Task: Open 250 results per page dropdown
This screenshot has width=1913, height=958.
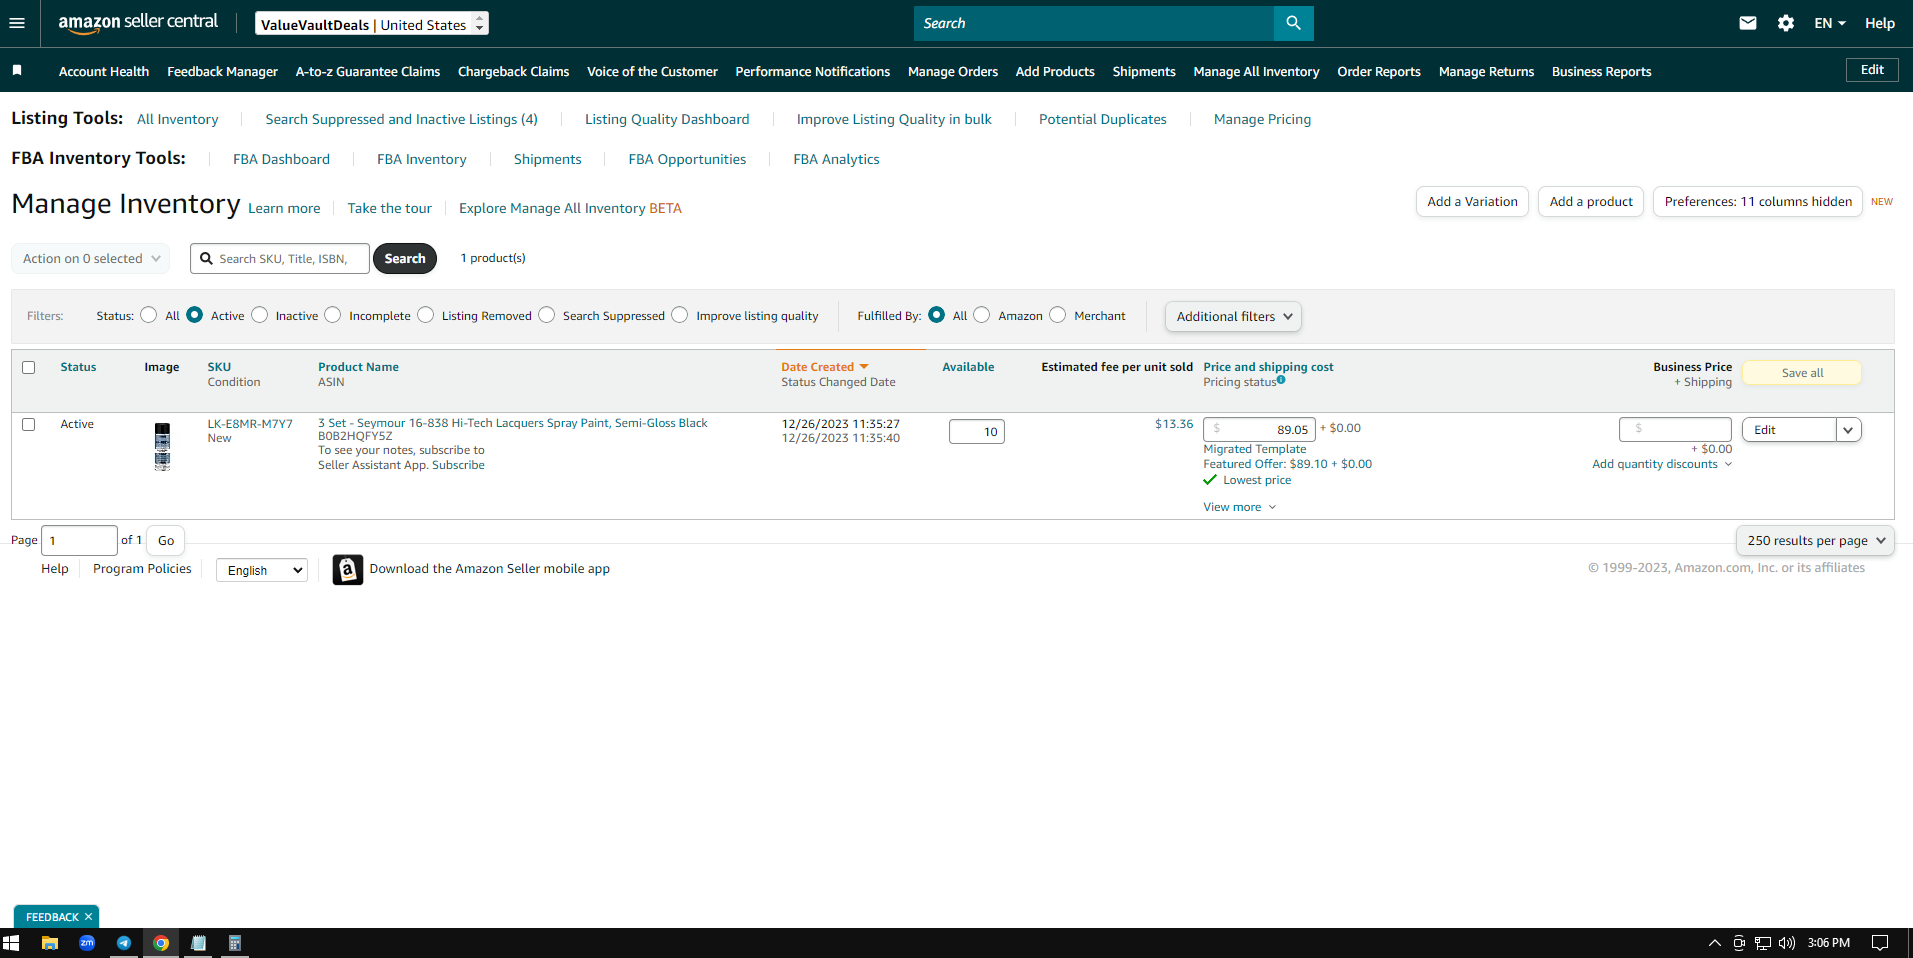Action: (x=1816, y=540)
